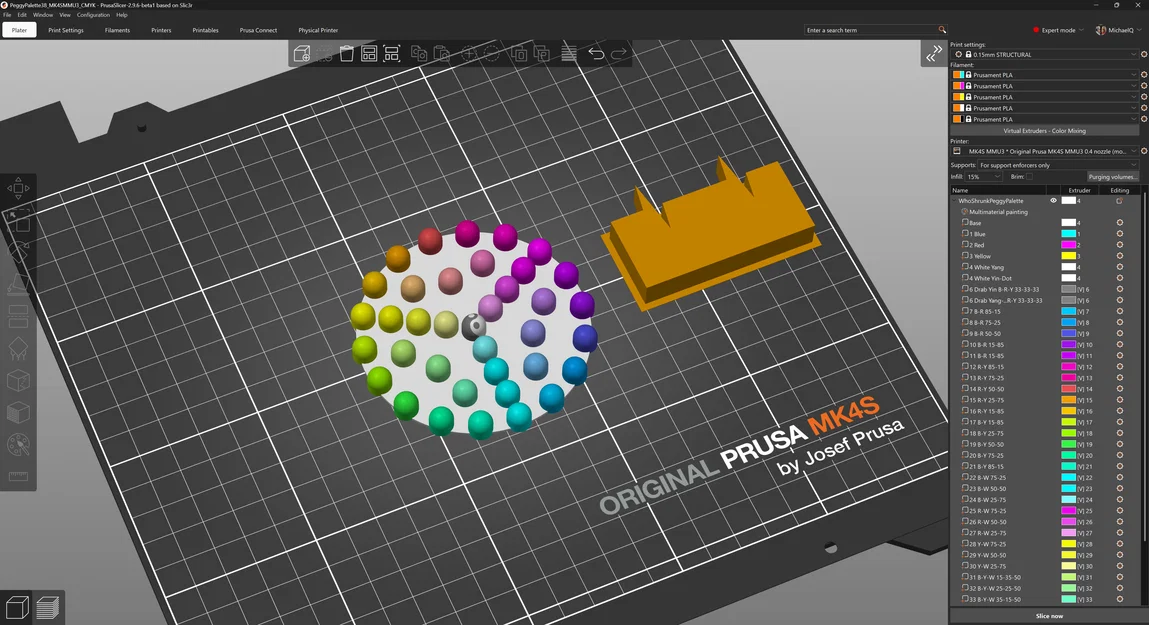Click editing icon for 1 Blue row
This screenshot has height=625, width=1149.
pos(1120,234)
